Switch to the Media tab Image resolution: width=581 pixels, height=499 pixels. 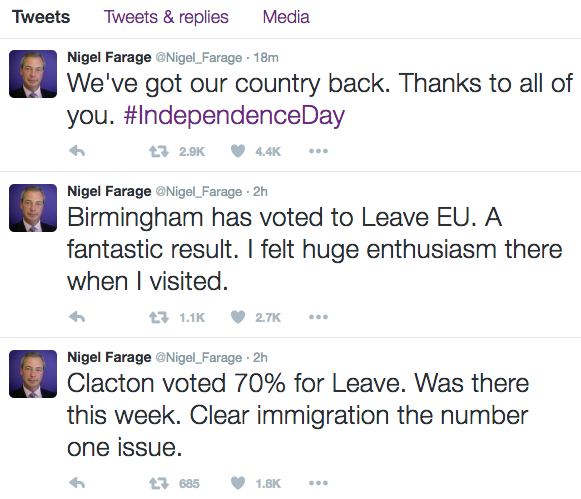pyautogui.click(x=286, y=17)
